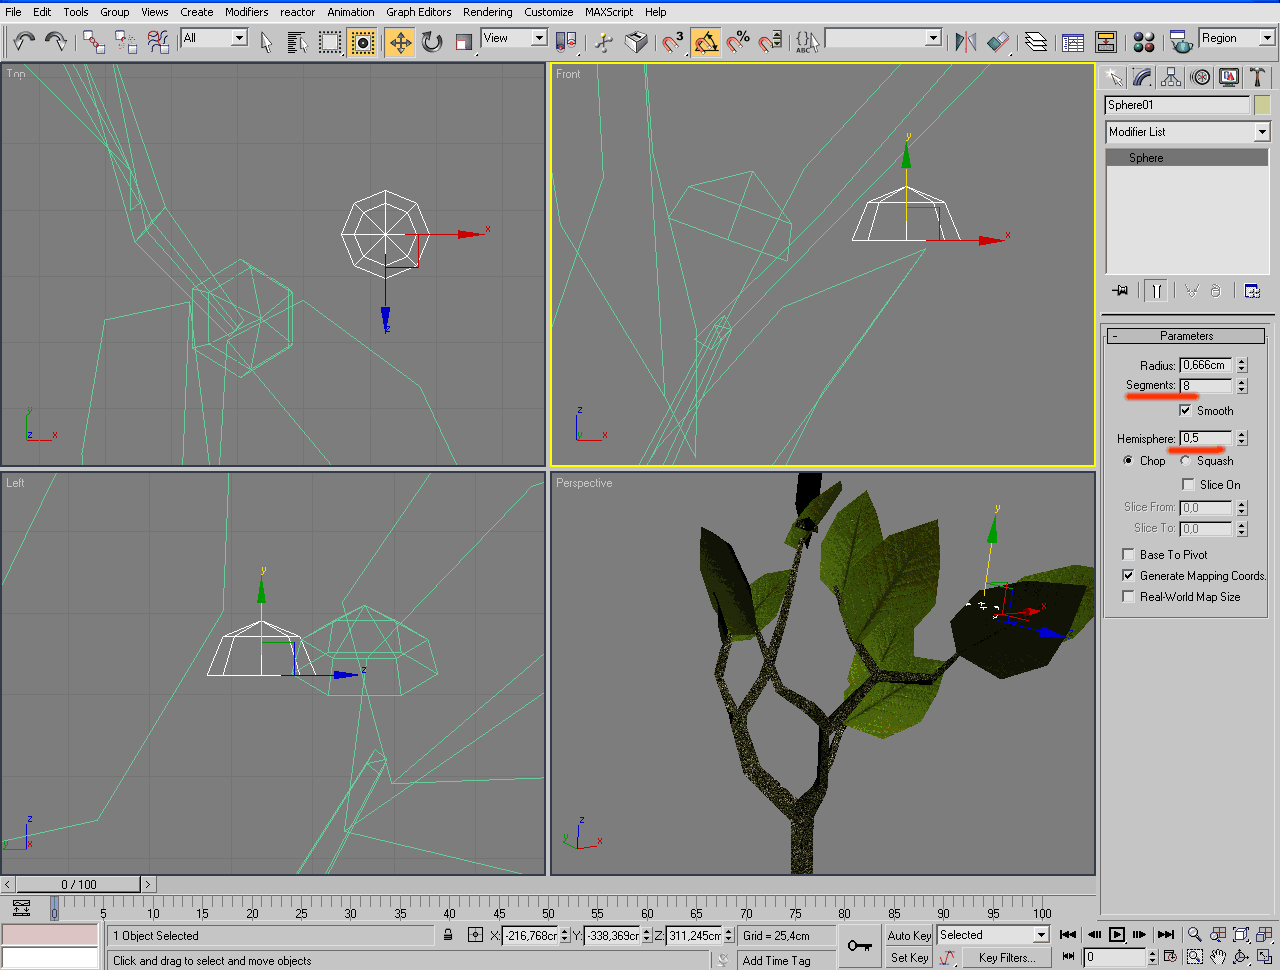Image resolution: width=1280 pixels, height=970 pixels.
Task: Open the Material Editor icon
Action: pos(1144,42)
